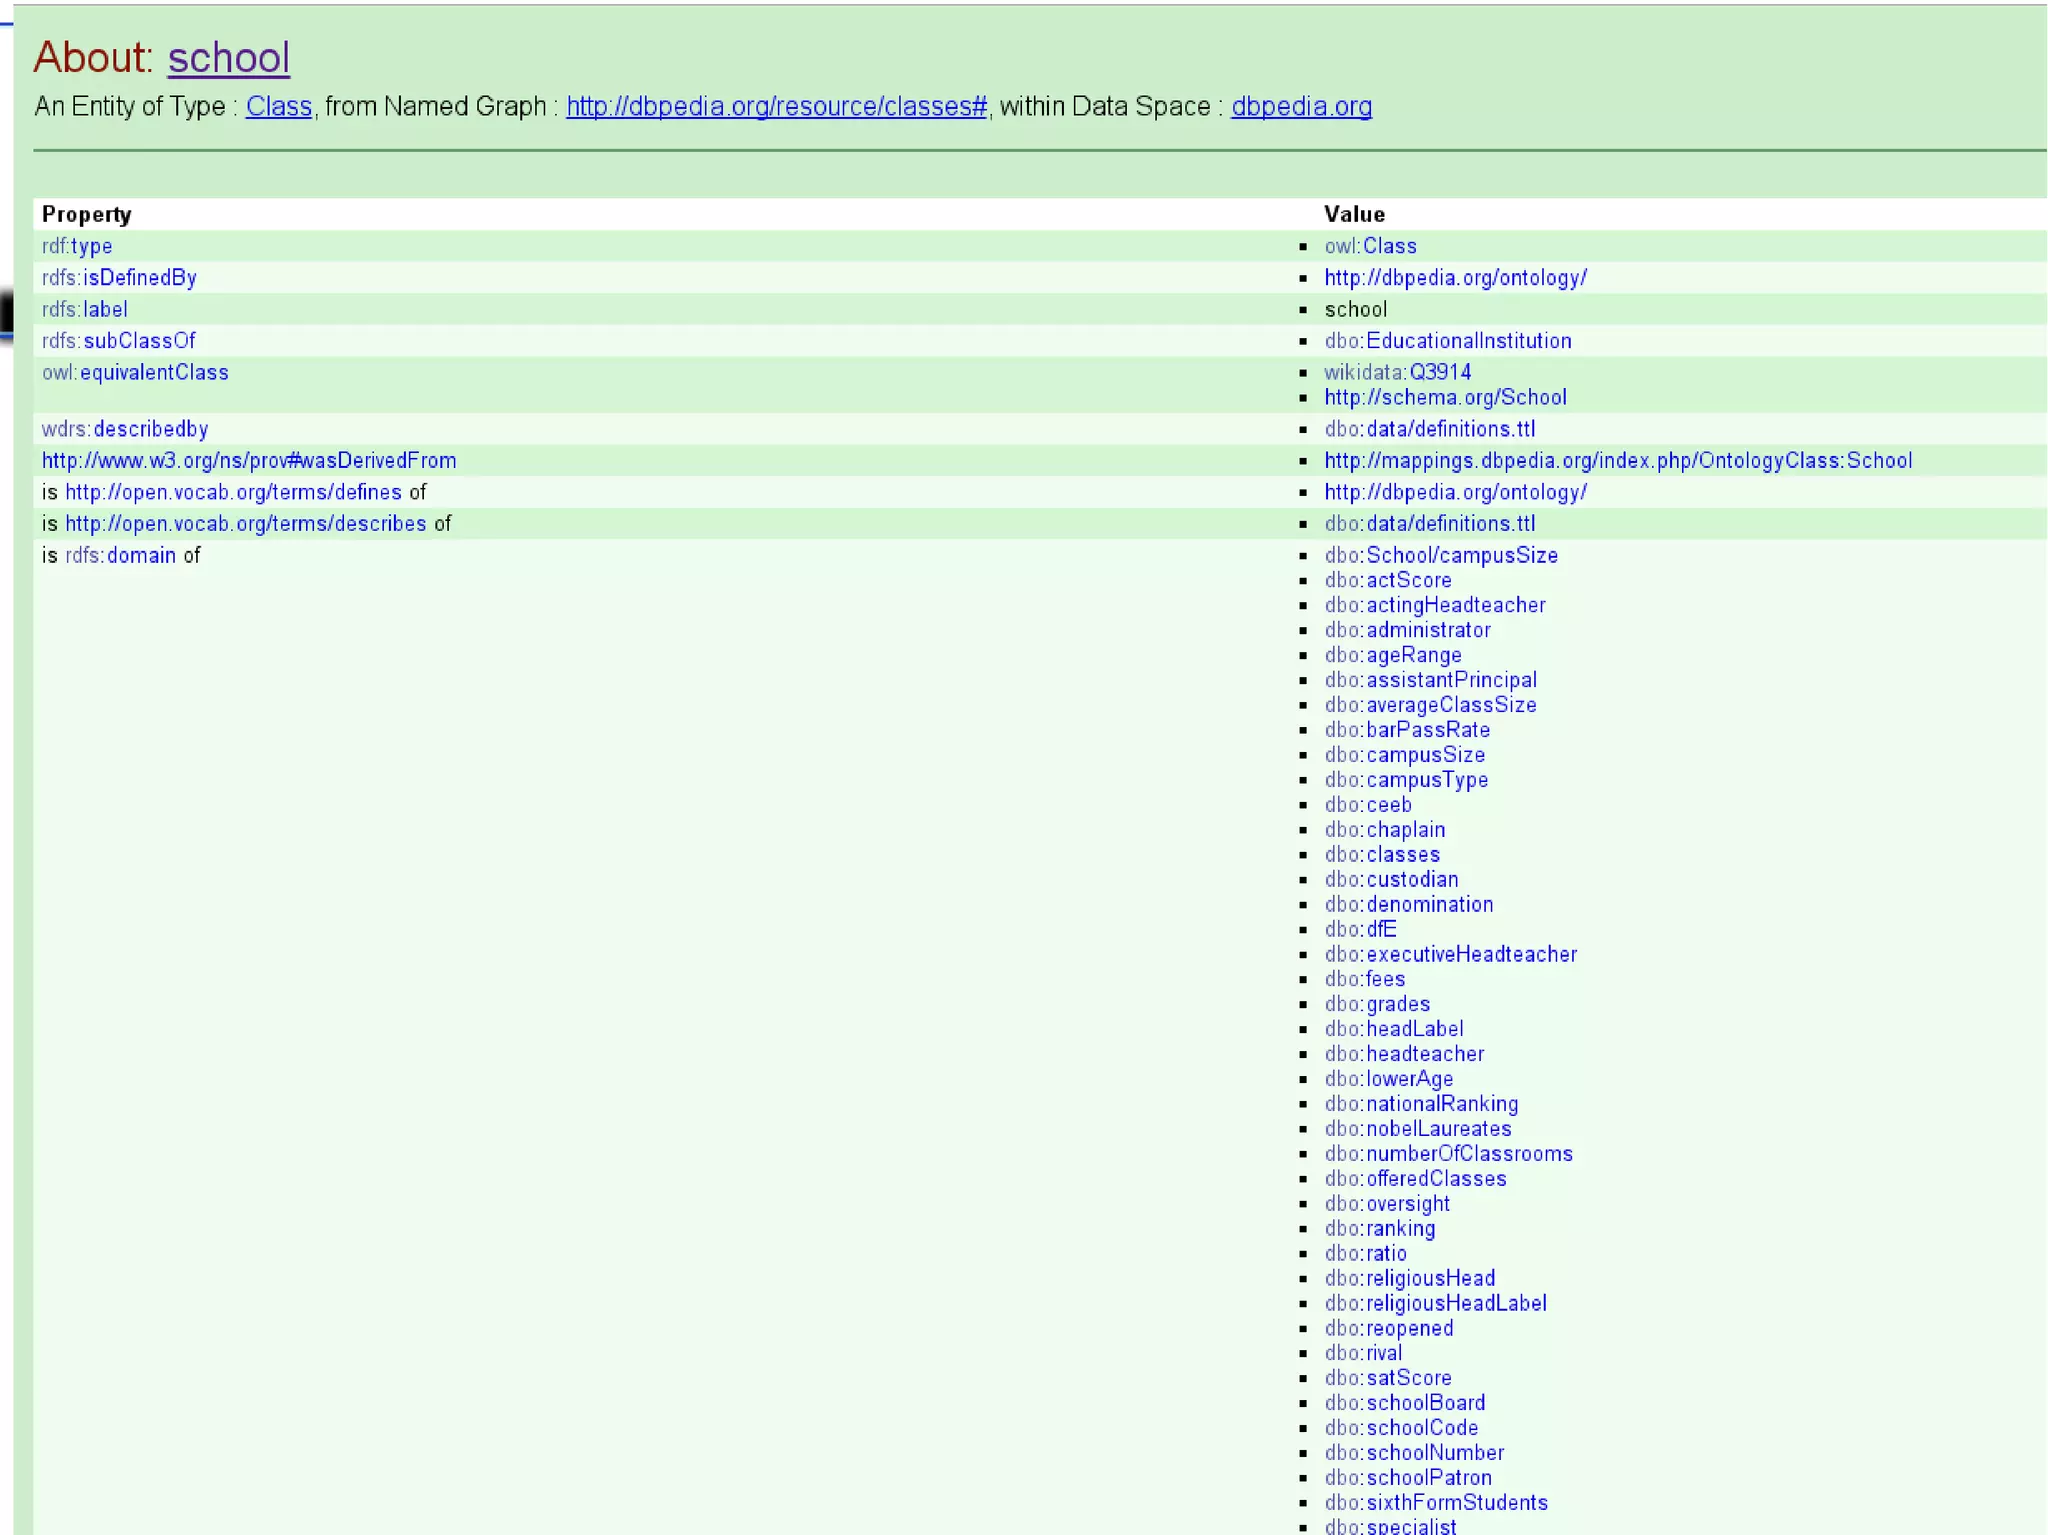The image size is (2048, 1535).
Task: Click the prov#wasDerivedFrom property link
Action: (x=249, y=461)
